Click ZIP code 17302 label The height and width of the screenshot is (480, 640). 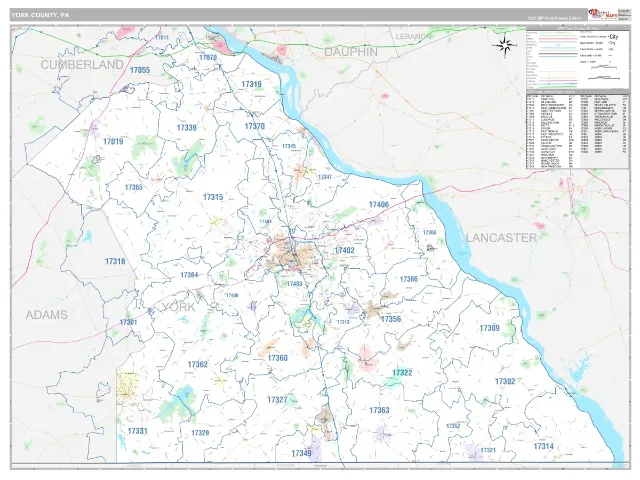505,381
